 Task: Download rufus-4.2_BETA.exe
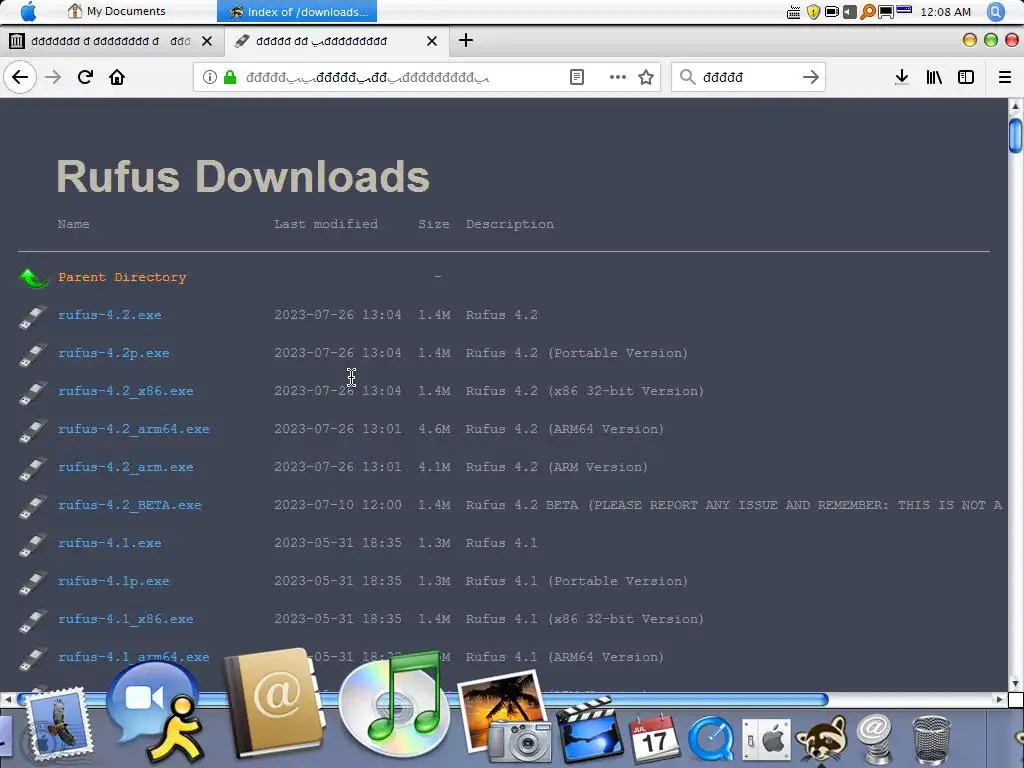point(130,505)
